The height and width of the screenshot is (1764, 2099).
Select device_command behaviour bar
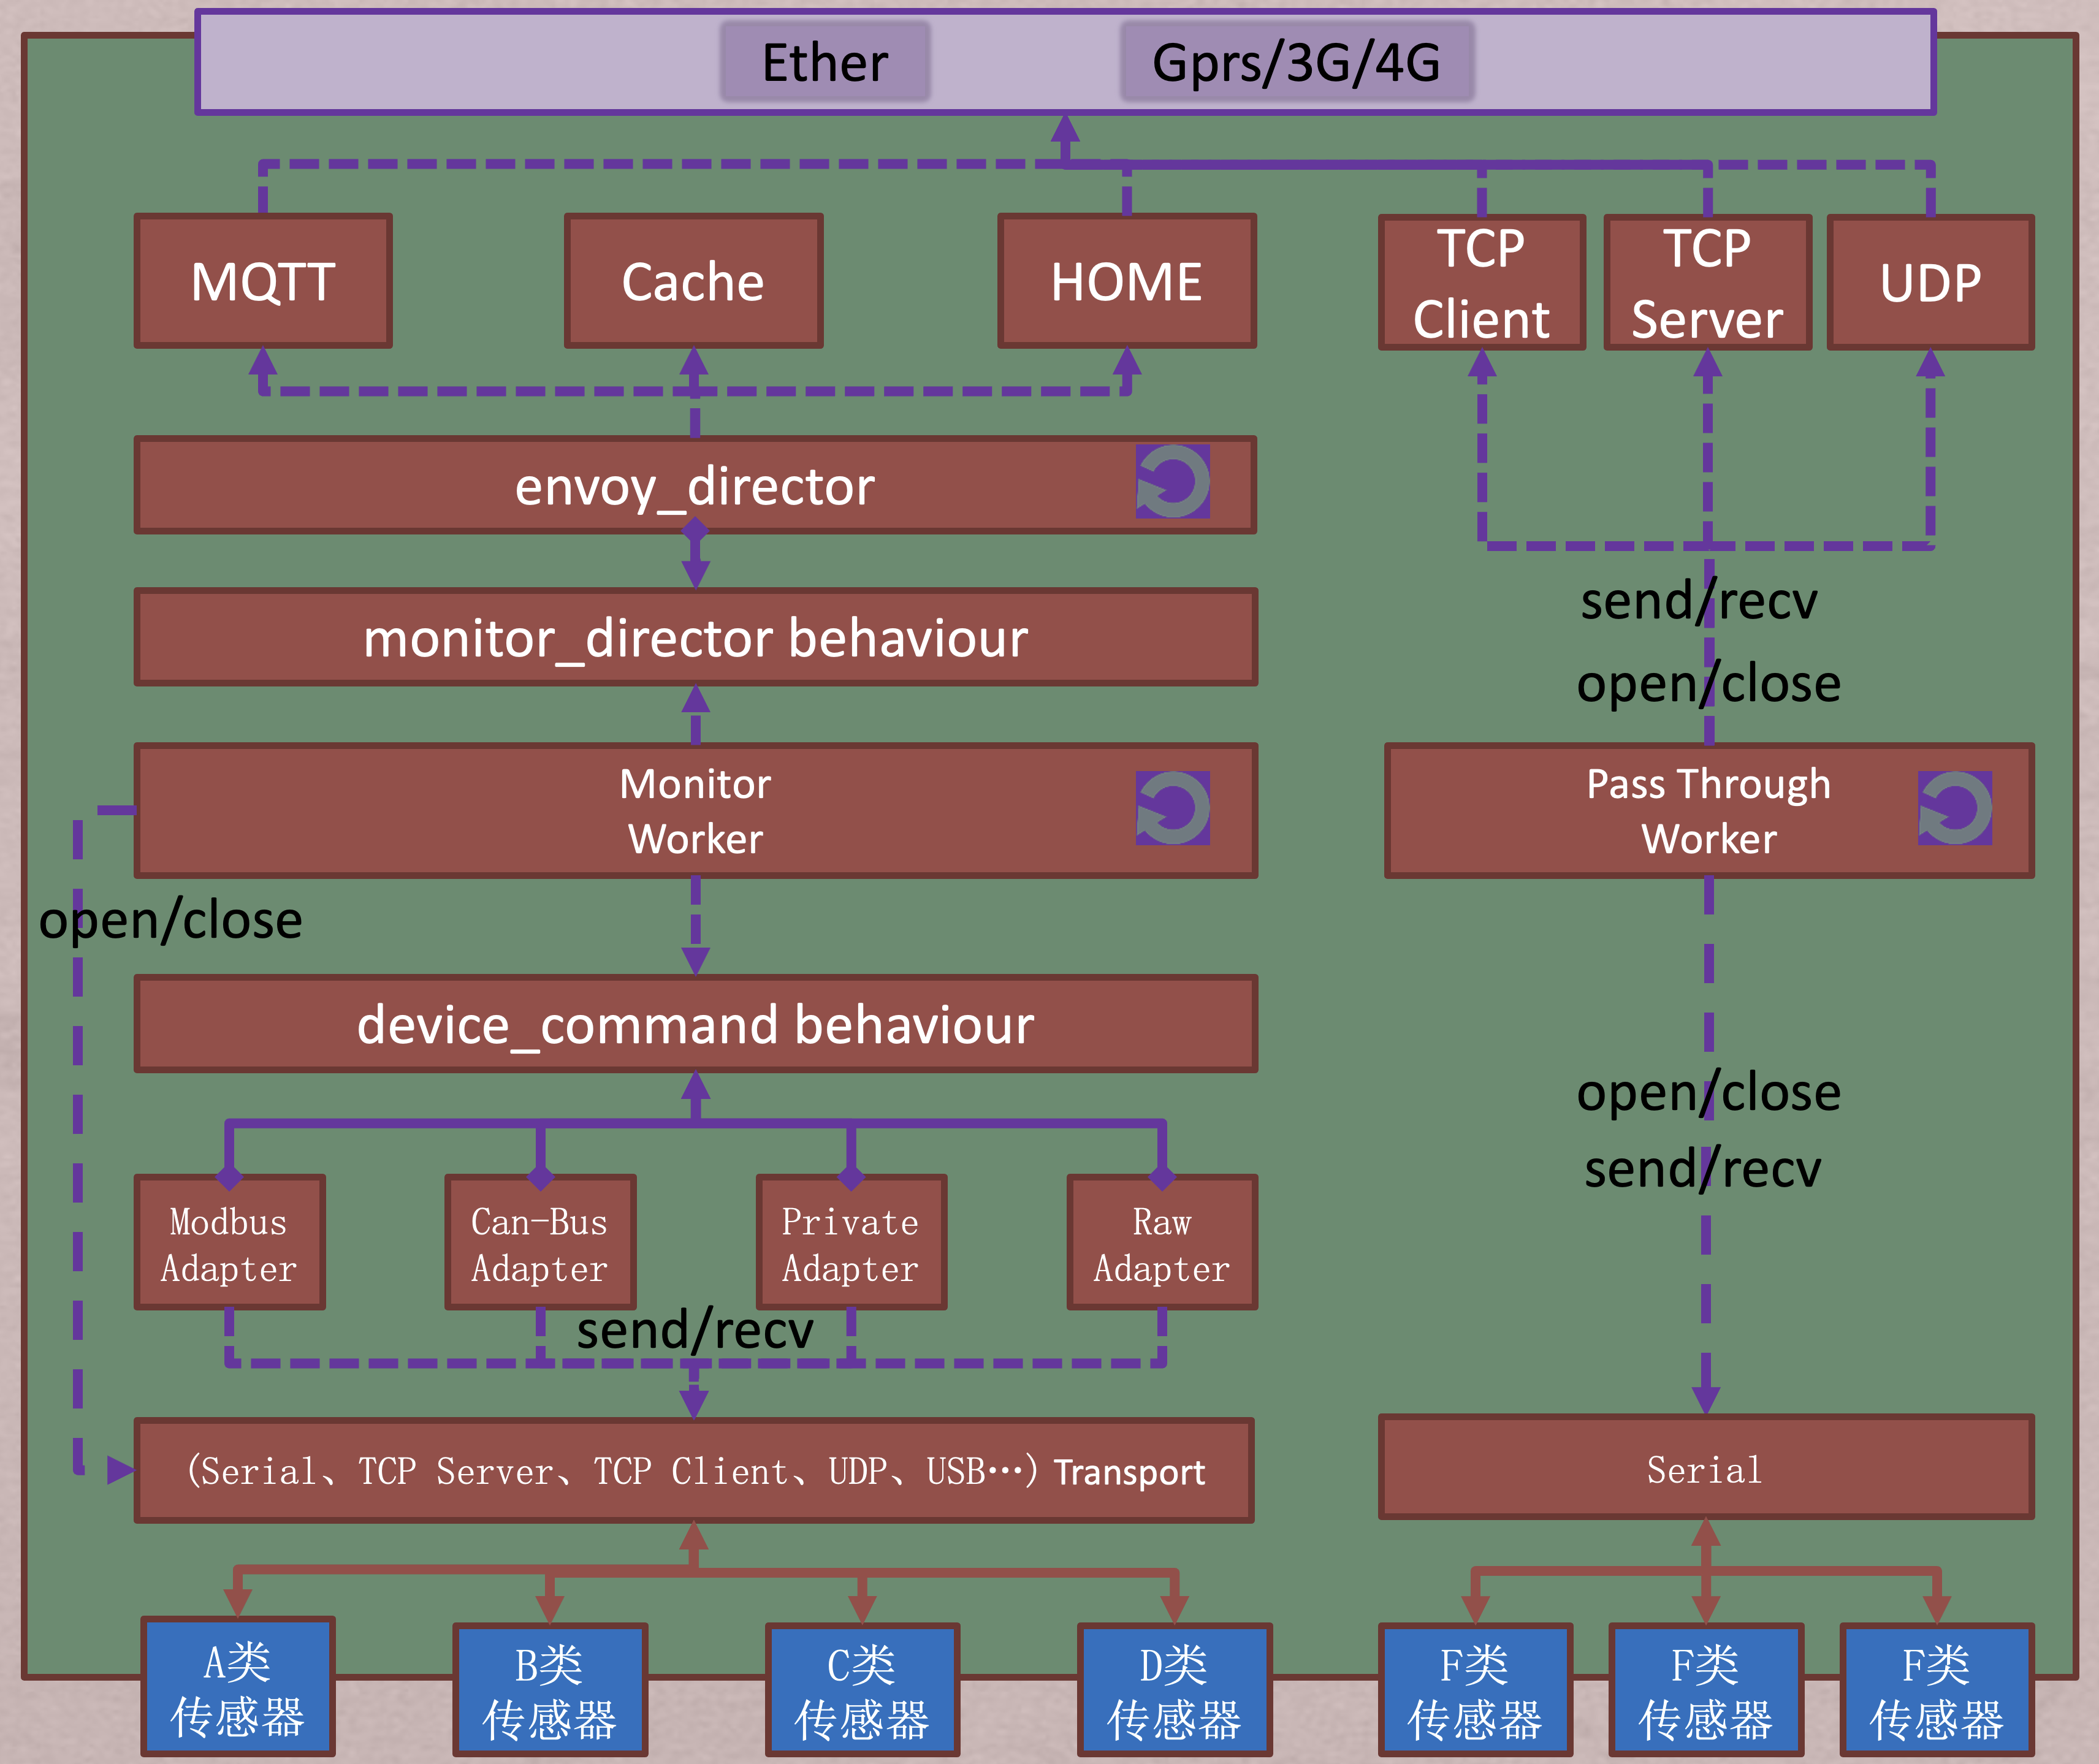pyautogui.click(x=695, y=1024)
